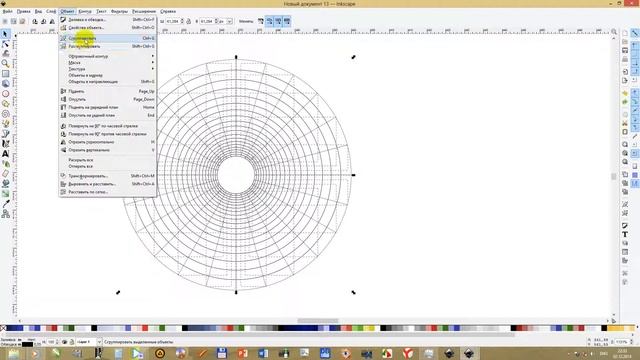Click the Cut scissors icon in right bar
The height and width of the screenshot is (360, 640).
coord(625,123)
